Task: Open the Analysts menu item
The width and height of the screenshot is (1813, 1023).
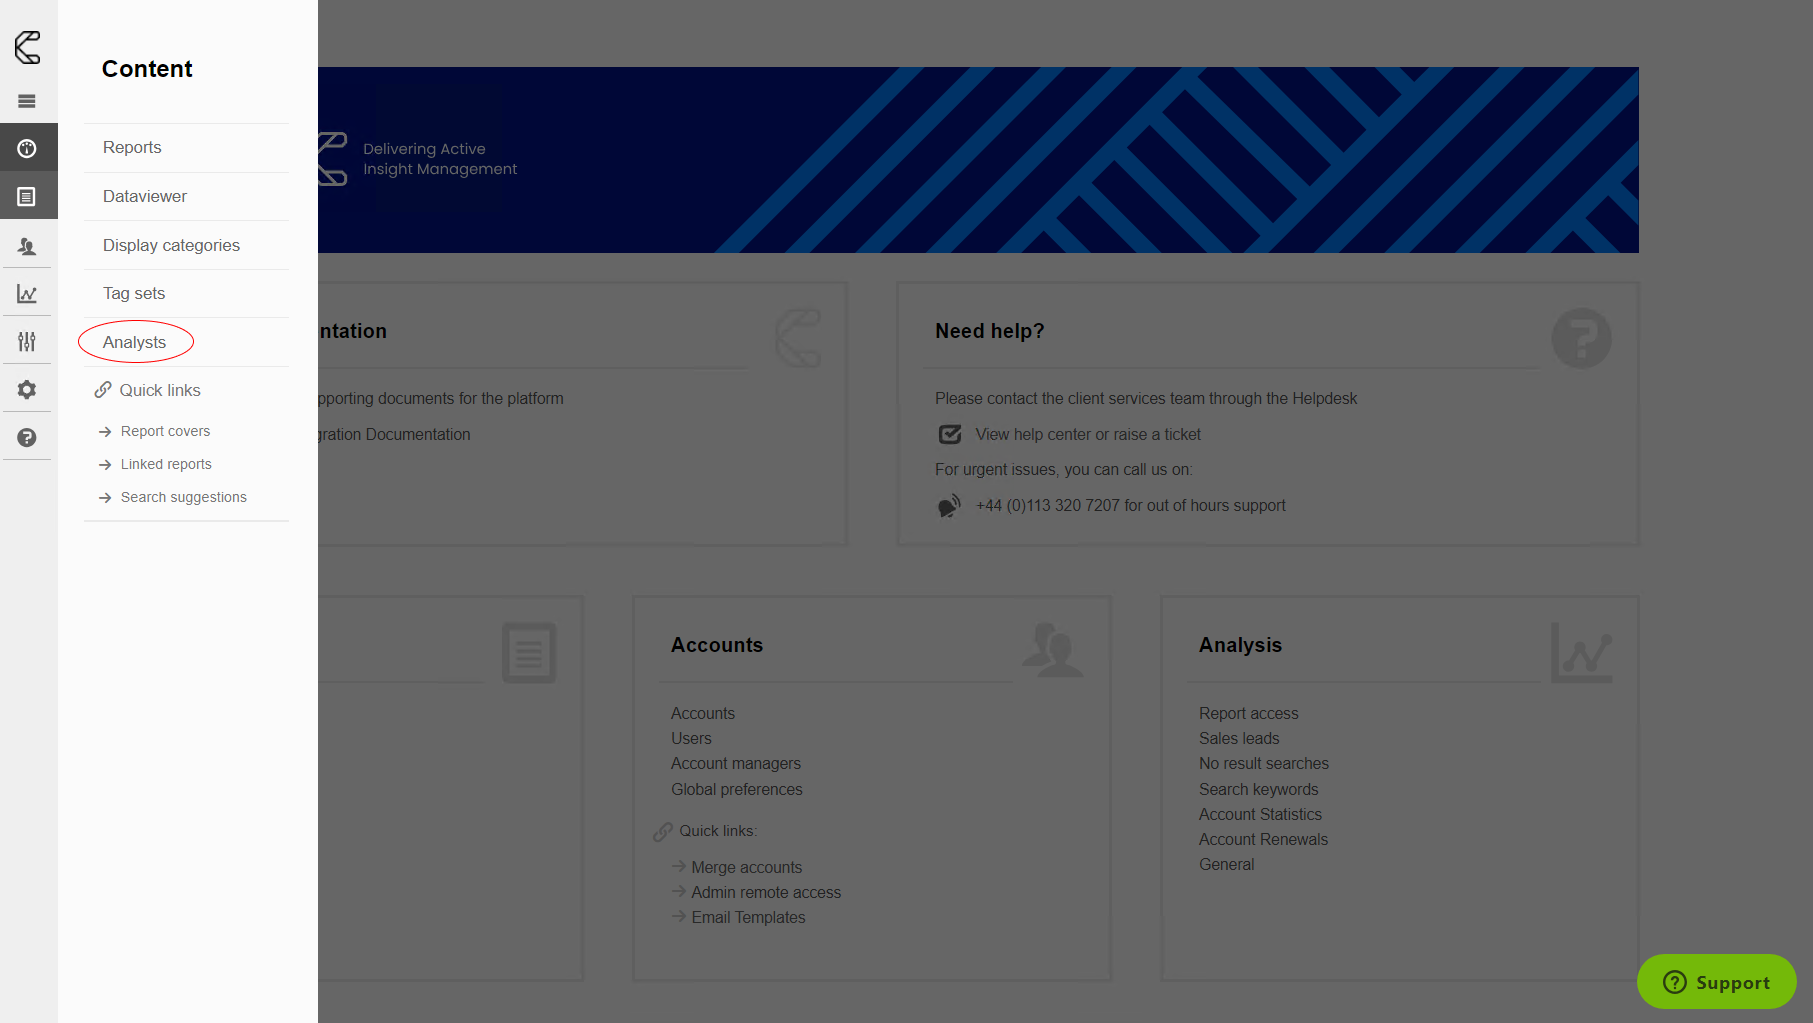Action: click(x=135, y=343)
